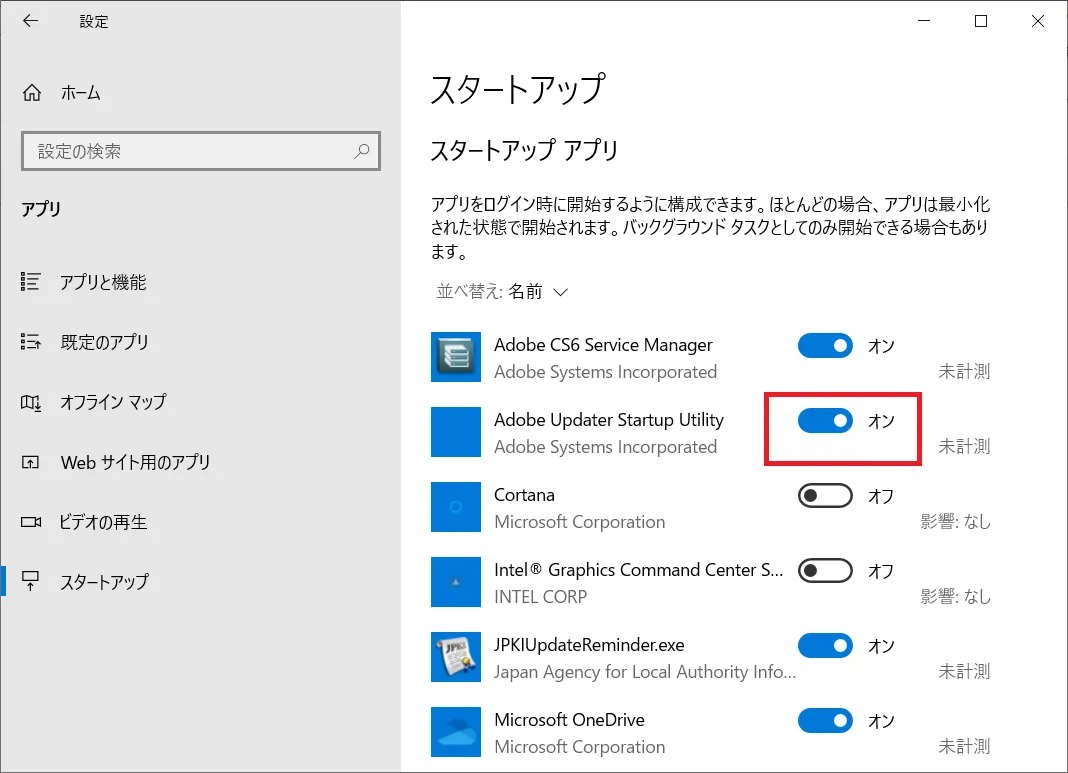Open the ビデオの再生 settings
Image resolution: width=1068 pixels, height=773 pixels.
pyautogui.click(x=103, y=522)
